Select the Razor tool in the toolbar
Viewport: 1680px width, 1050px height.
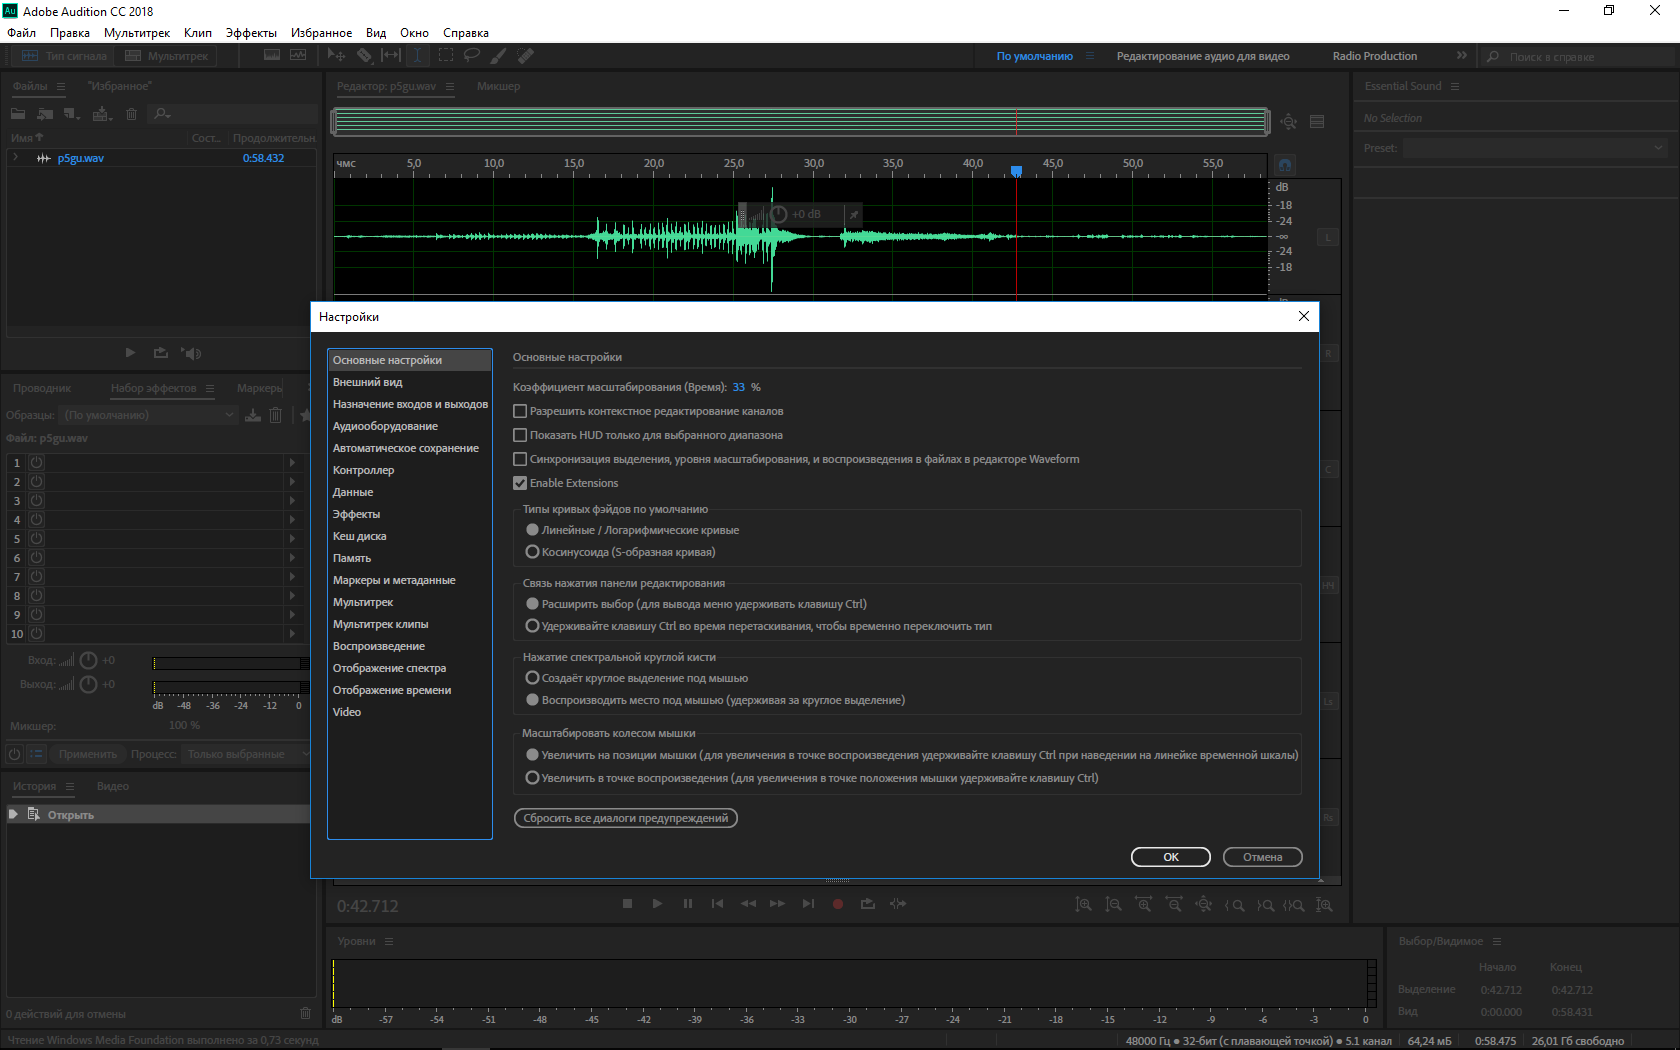364,56
